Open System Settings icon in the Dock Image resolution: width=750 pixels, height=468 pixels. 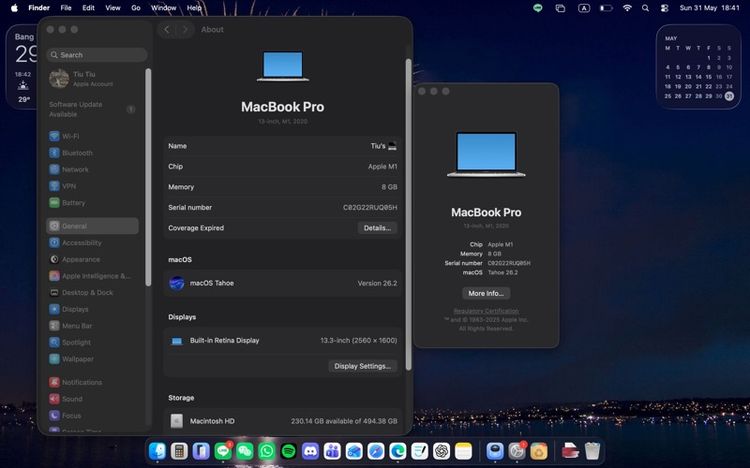(x=517, y=451)
